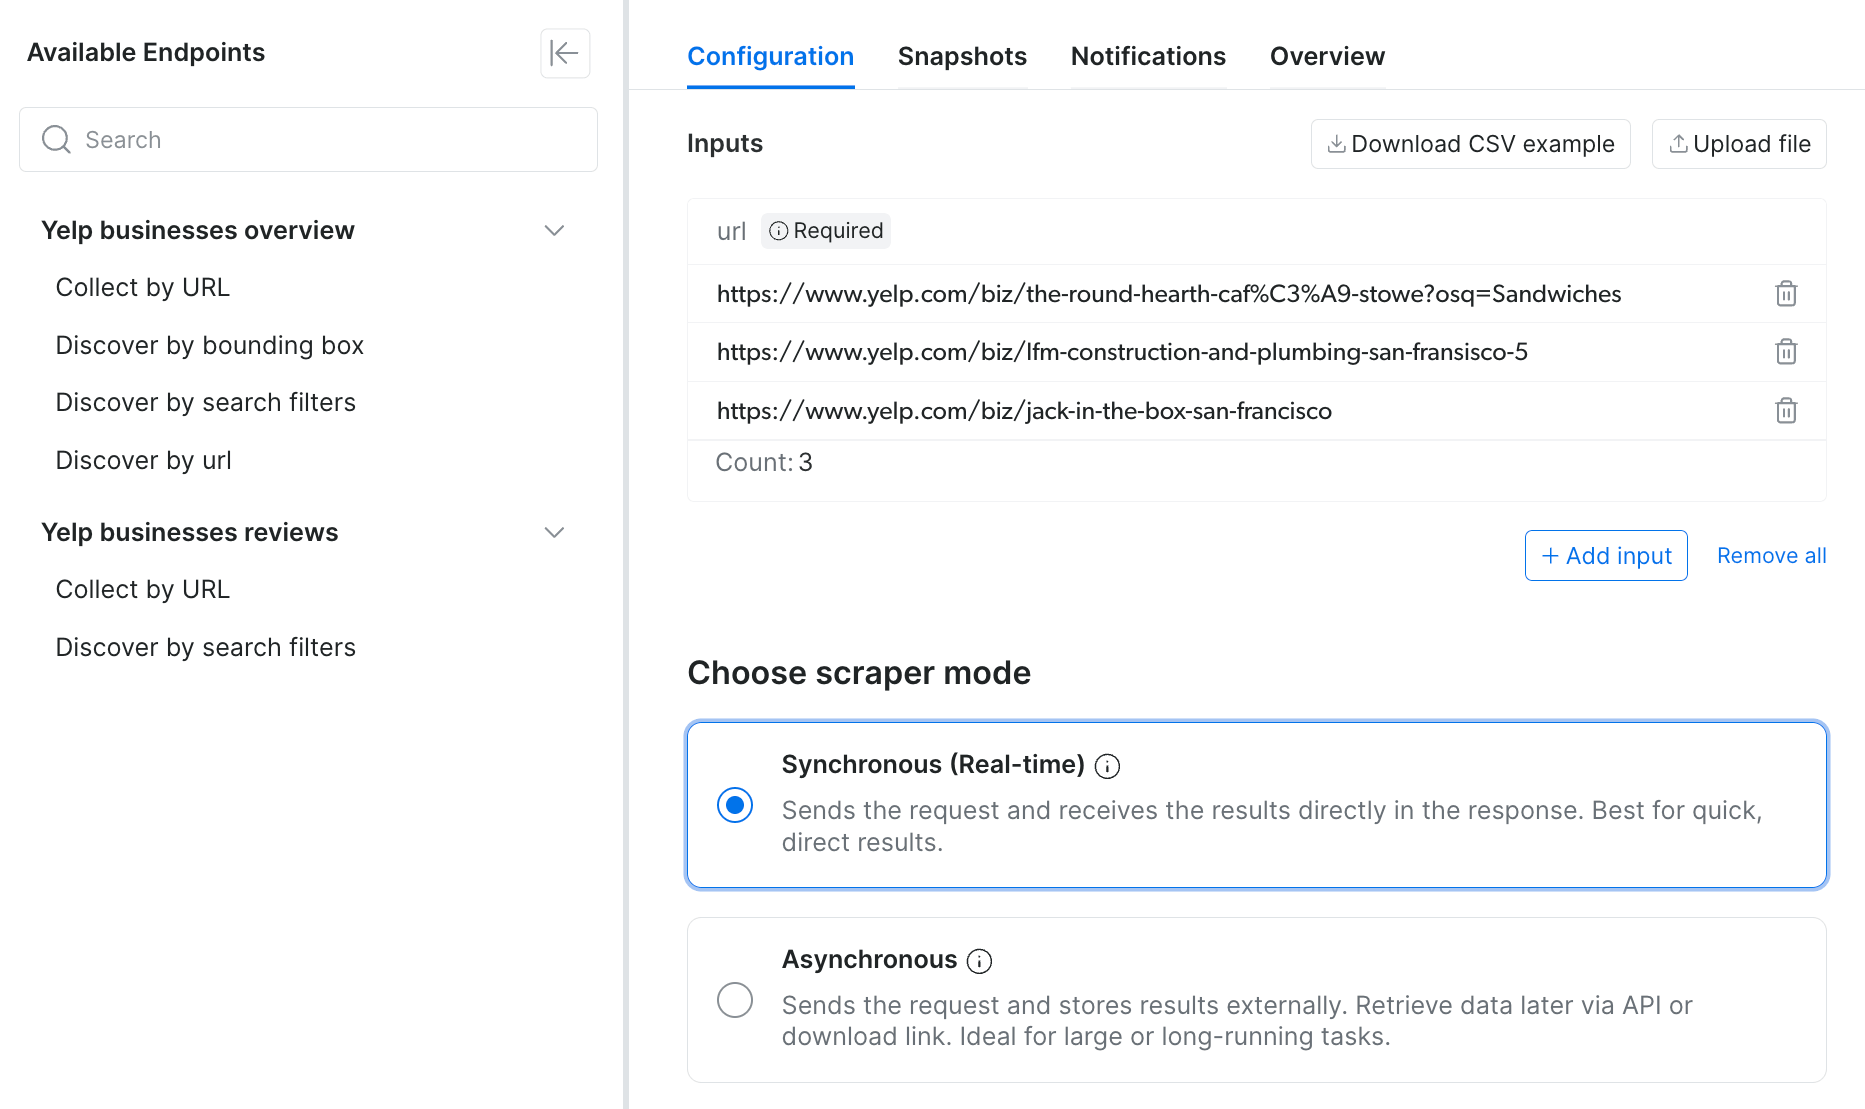The height and width of the screenshot is (1109, 1865).
Task: Click the Add input button
Action: point(1606,556)
